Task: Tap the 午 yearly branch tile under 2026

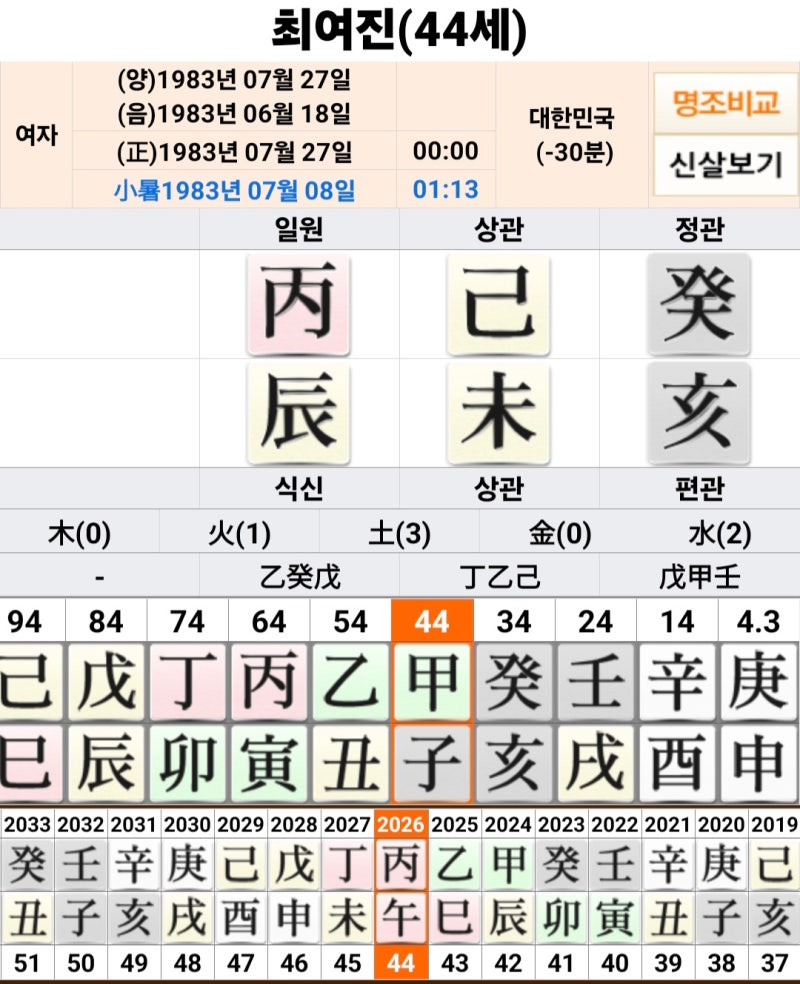Action: (401, 918)
